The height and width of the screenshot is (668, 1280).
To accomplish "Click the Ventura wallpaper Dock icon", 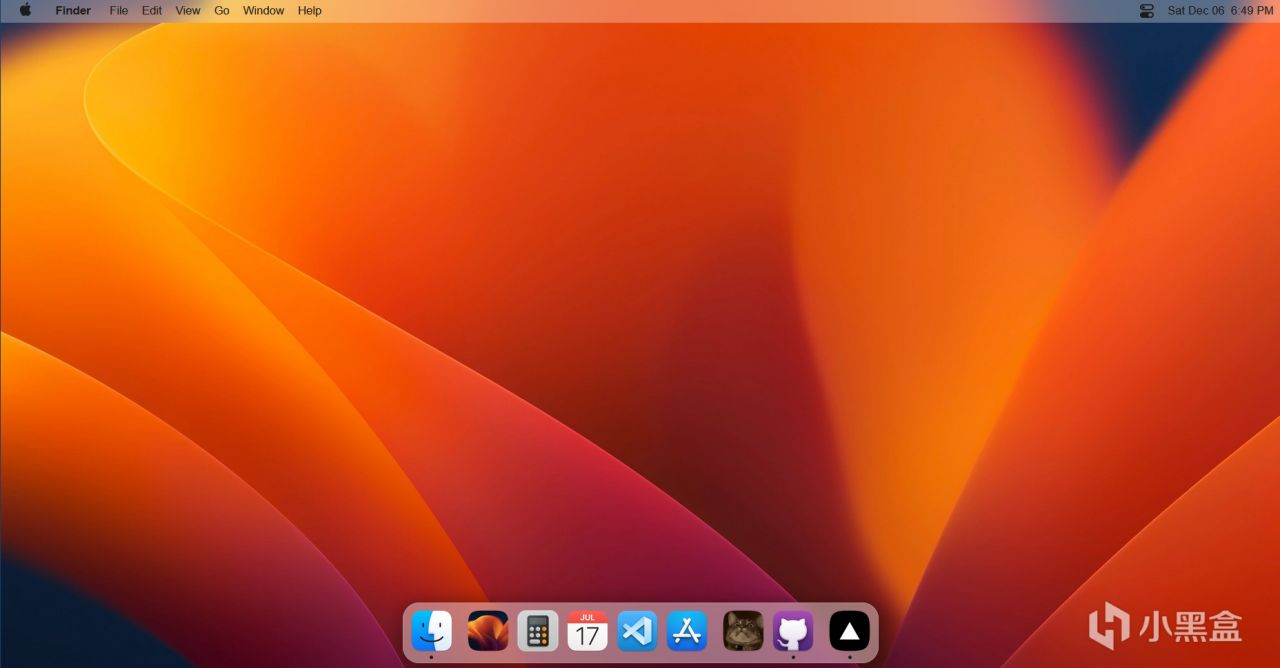I will [x=488, y=631].
